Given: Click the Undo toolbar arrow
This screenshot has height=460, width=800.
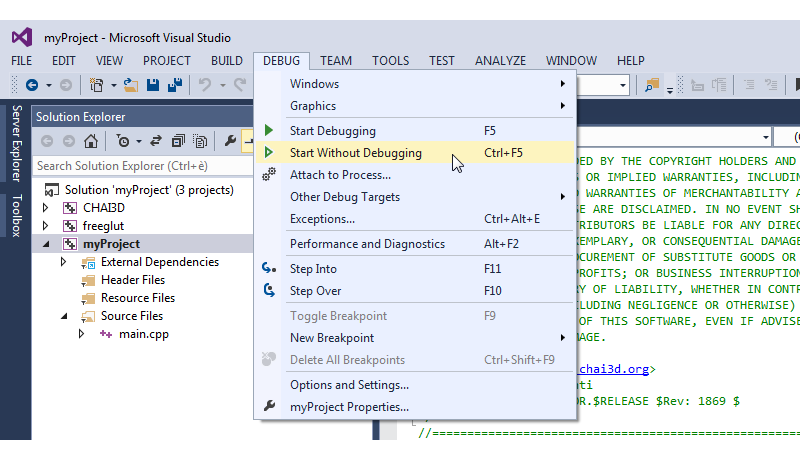Looking at the screenshot, I should tap(205, 85).
